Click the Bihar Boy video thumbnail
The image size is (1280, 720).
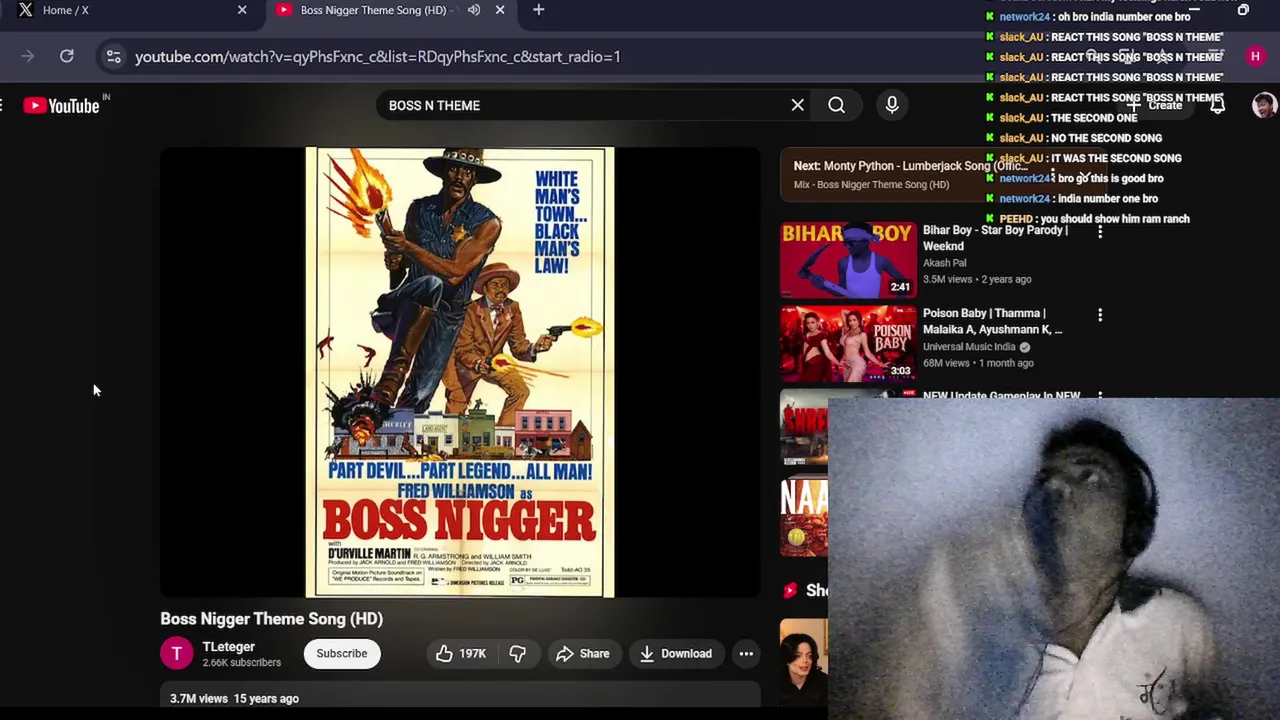point(848,260)
